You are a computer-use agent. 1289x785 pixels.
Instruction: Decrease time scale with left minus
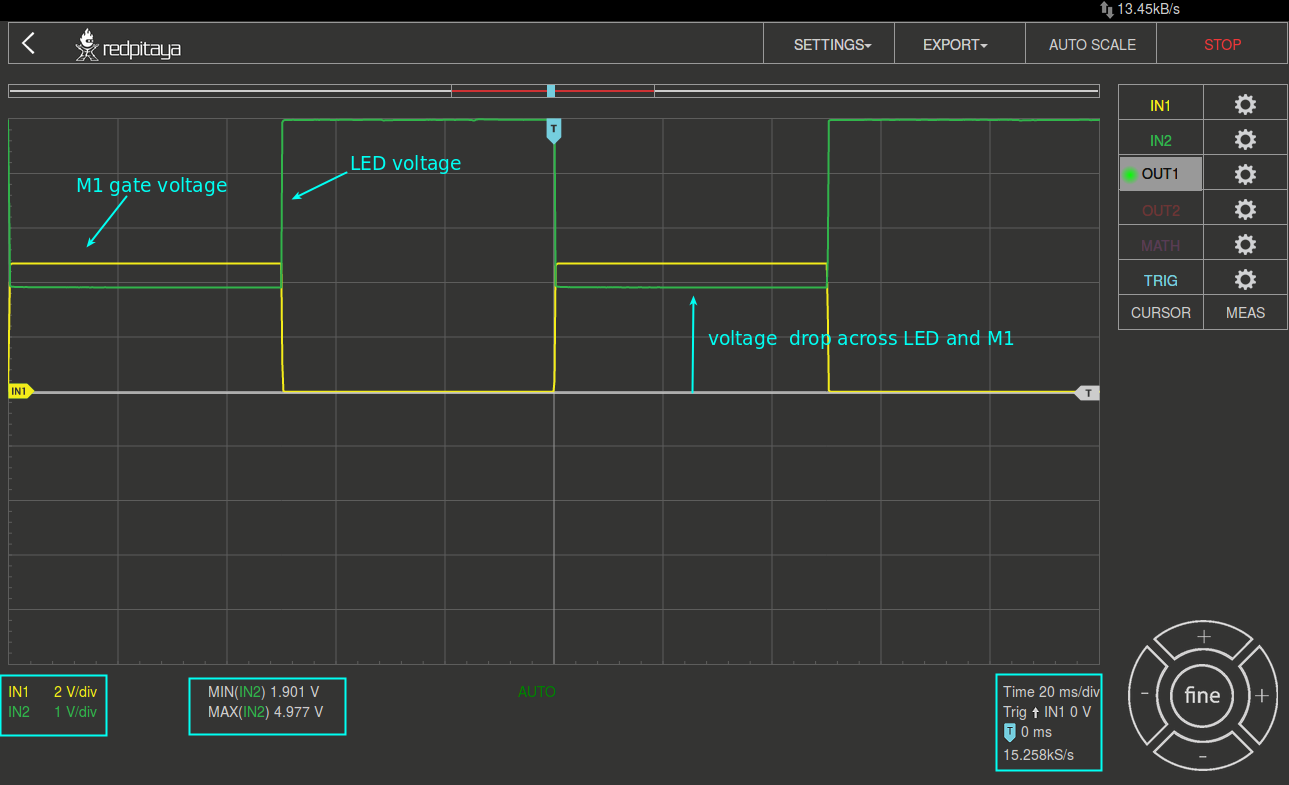click(1145, 695)
